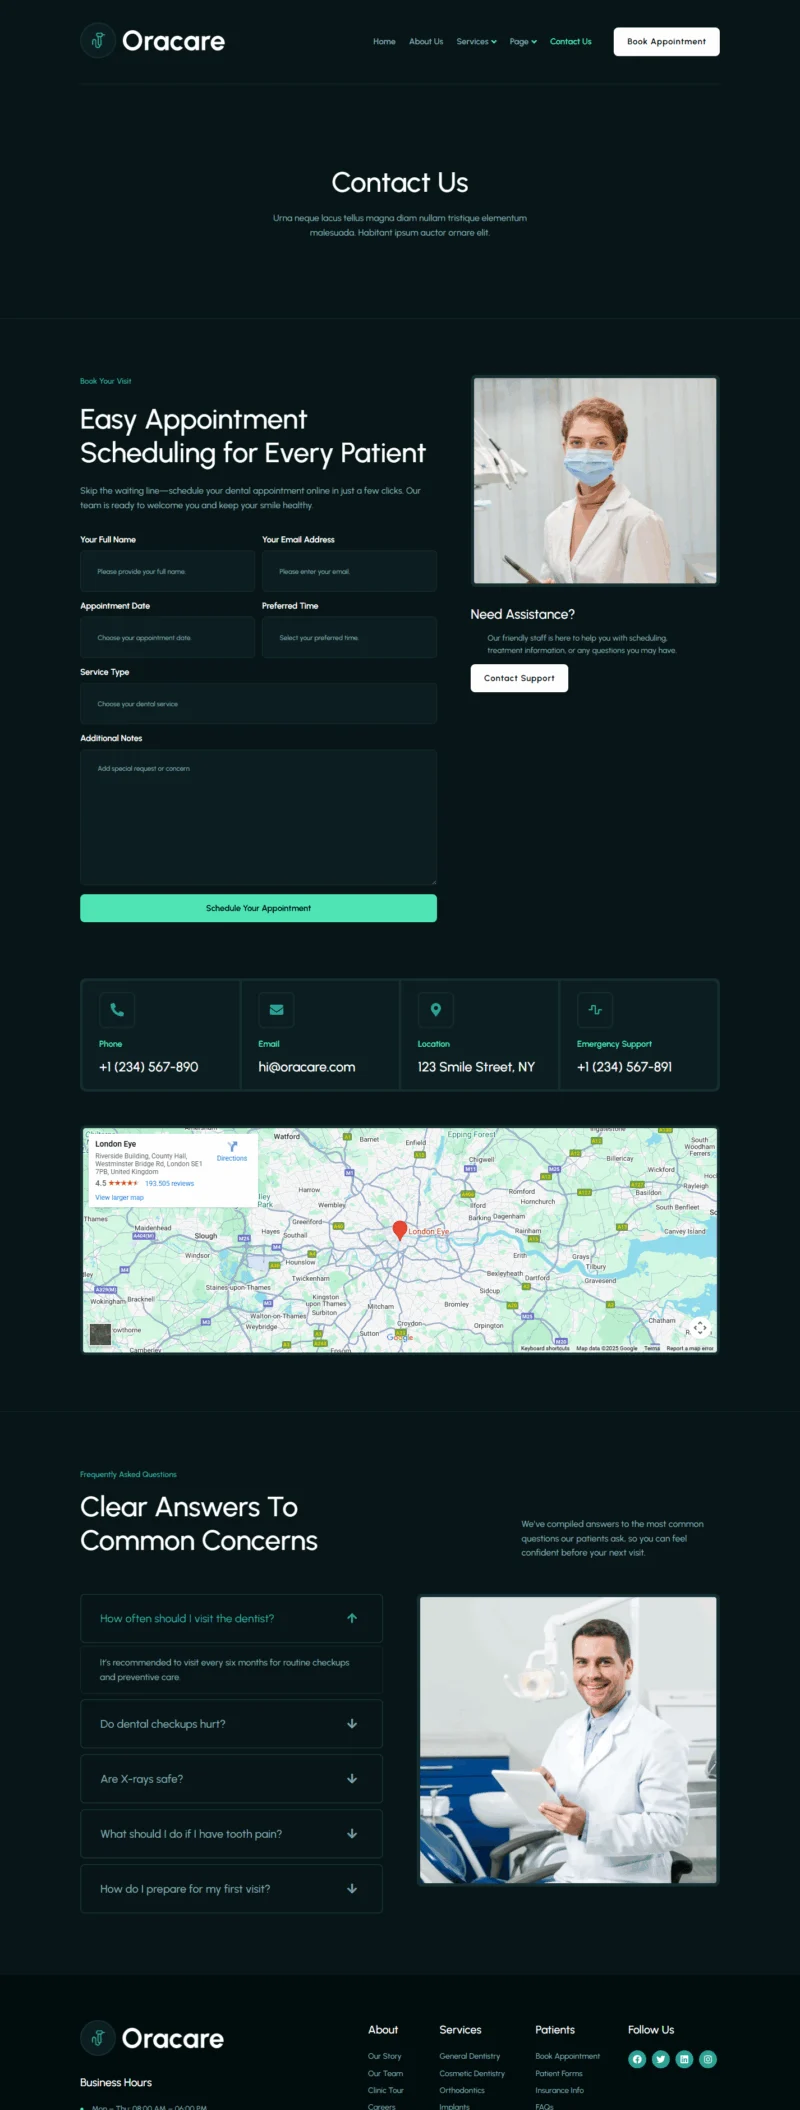Image resolution: width=800 pixels, height=2110 pixels.
Task: Expand the 'Do dental checkups hurt?' question
Action: [x=231, y=1724]
